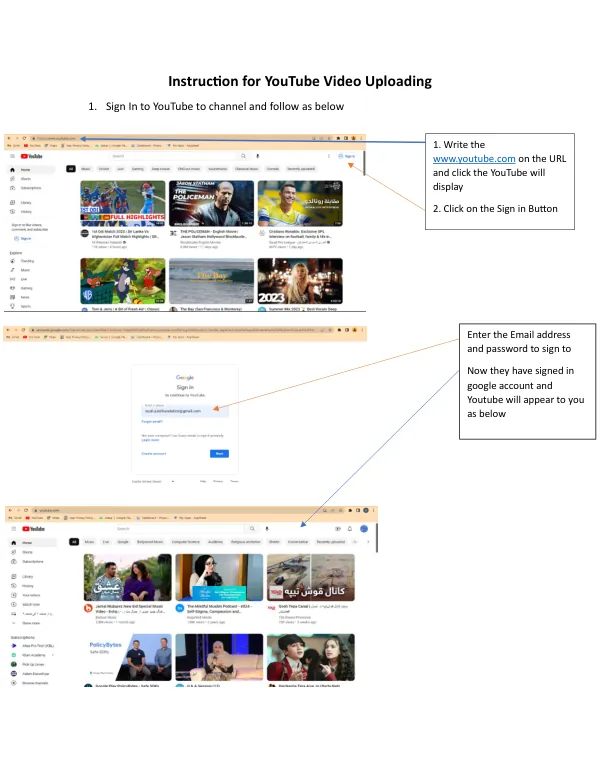
Task: Open the account avatar on signed-in YouTube
Action: coord(364,529)
